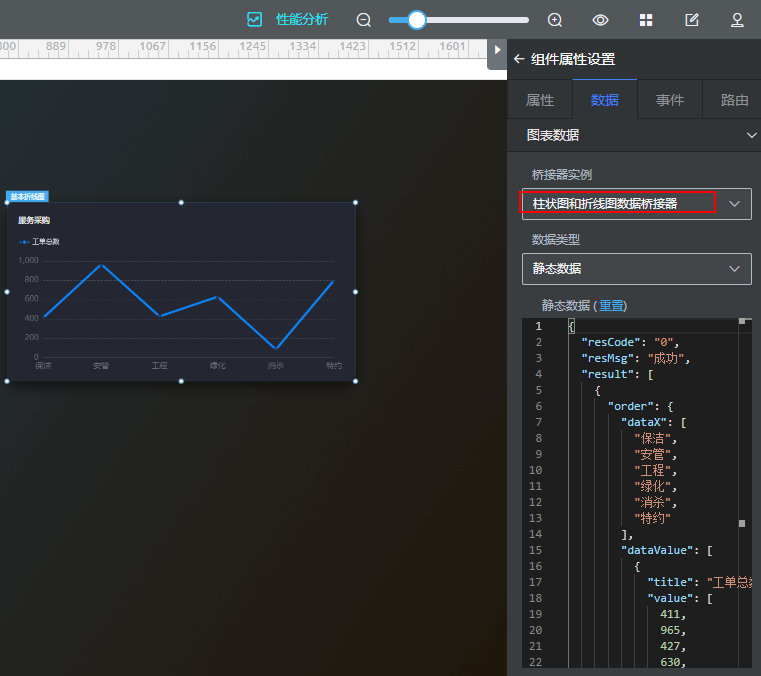Click the "result" line in editor
Screen dimensions: 761x676
point(617,374)
